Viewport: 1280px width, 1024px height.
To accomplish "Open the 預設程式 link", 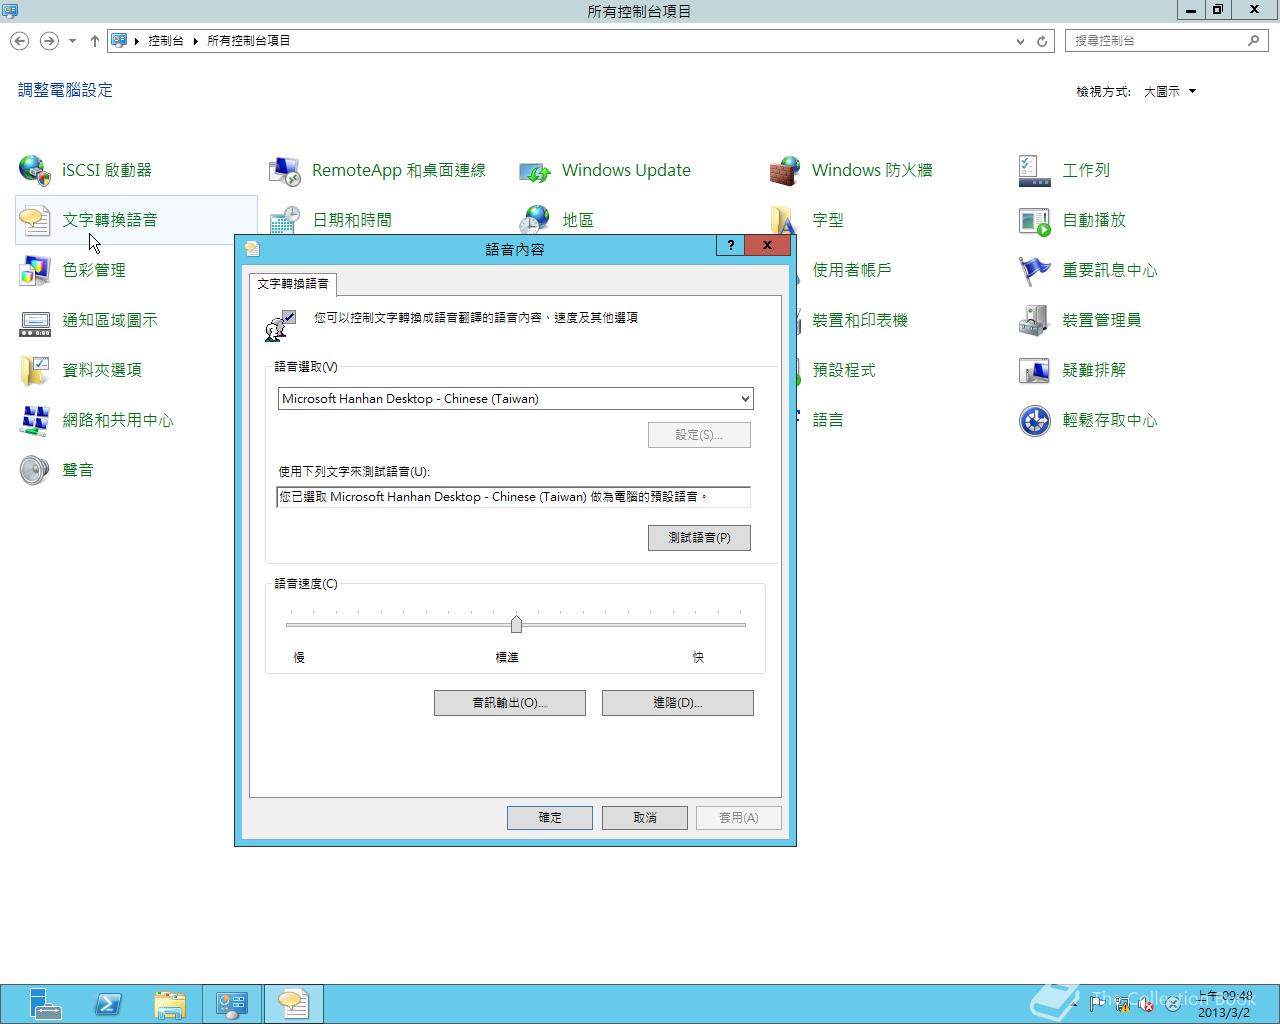I will click(x=844, y=370).
